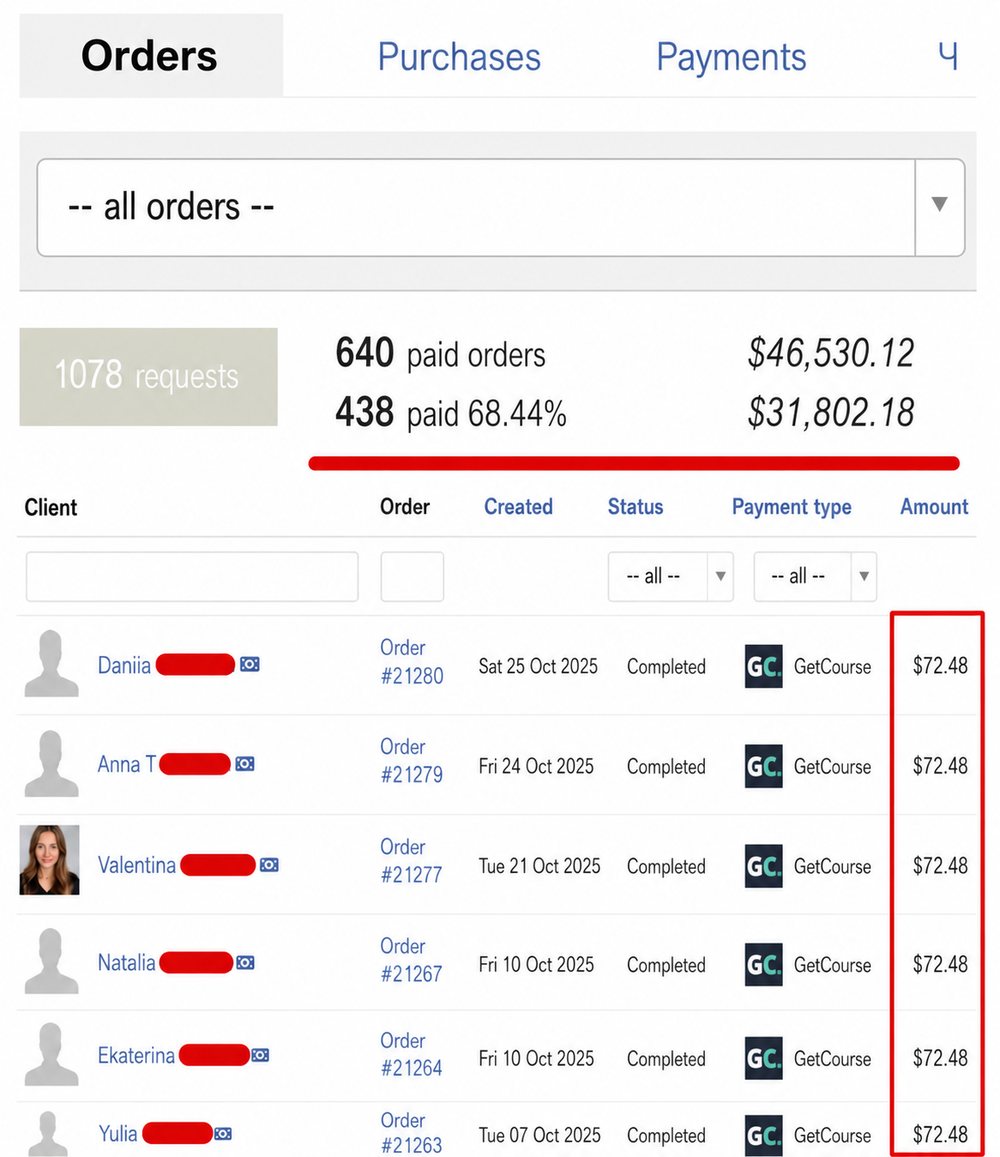Click the small blue icon beside Anna T
Viewport: 1000px width, 1157px height.
pos(245,764)
